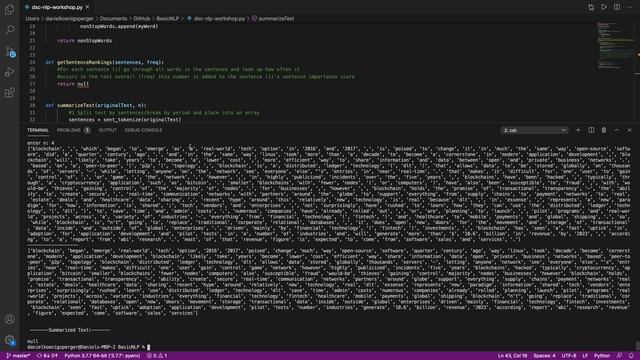Open errors and warnings count in status bar

coord(157,356)
